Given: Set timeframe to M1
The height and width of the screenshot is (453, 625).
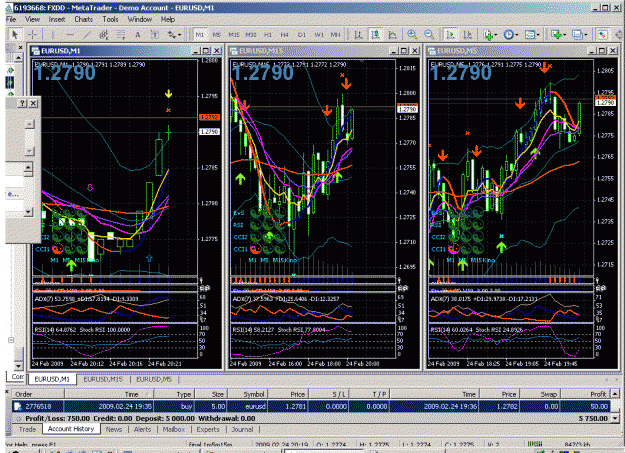Looking at the screenshot, I should (200, 35).
